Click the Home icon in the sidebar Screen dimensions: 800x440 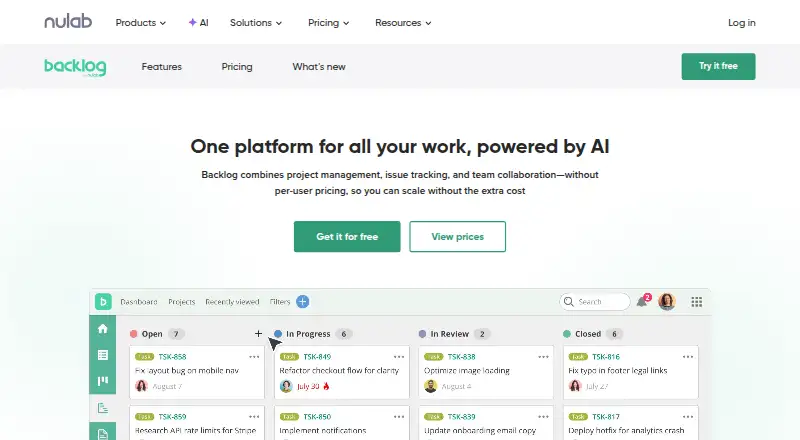click(x=103, y=328)
